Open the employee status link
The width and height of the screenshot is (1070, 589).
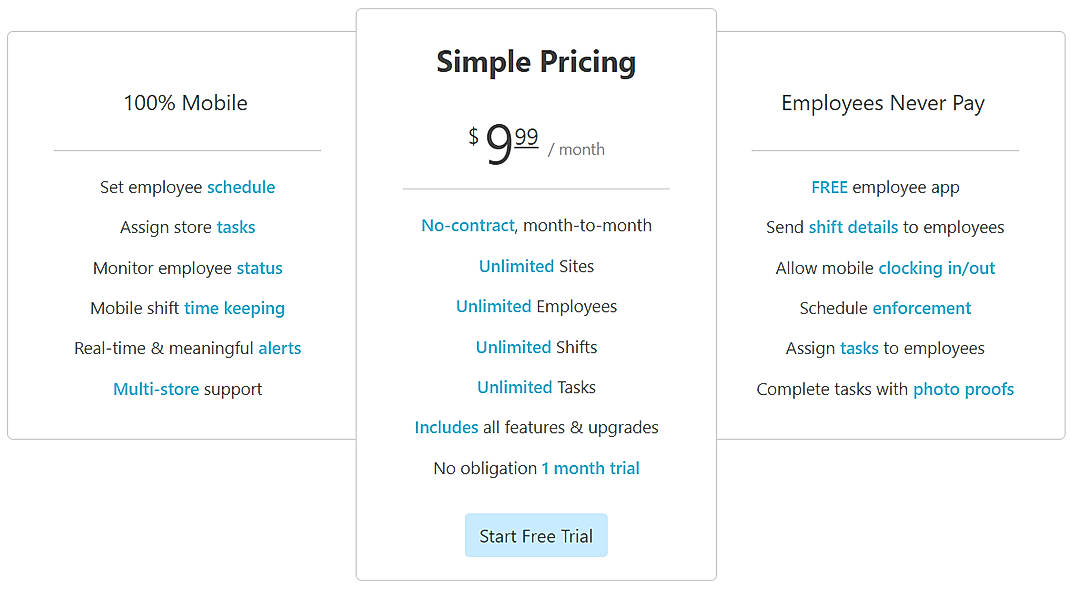coord(259,268)
